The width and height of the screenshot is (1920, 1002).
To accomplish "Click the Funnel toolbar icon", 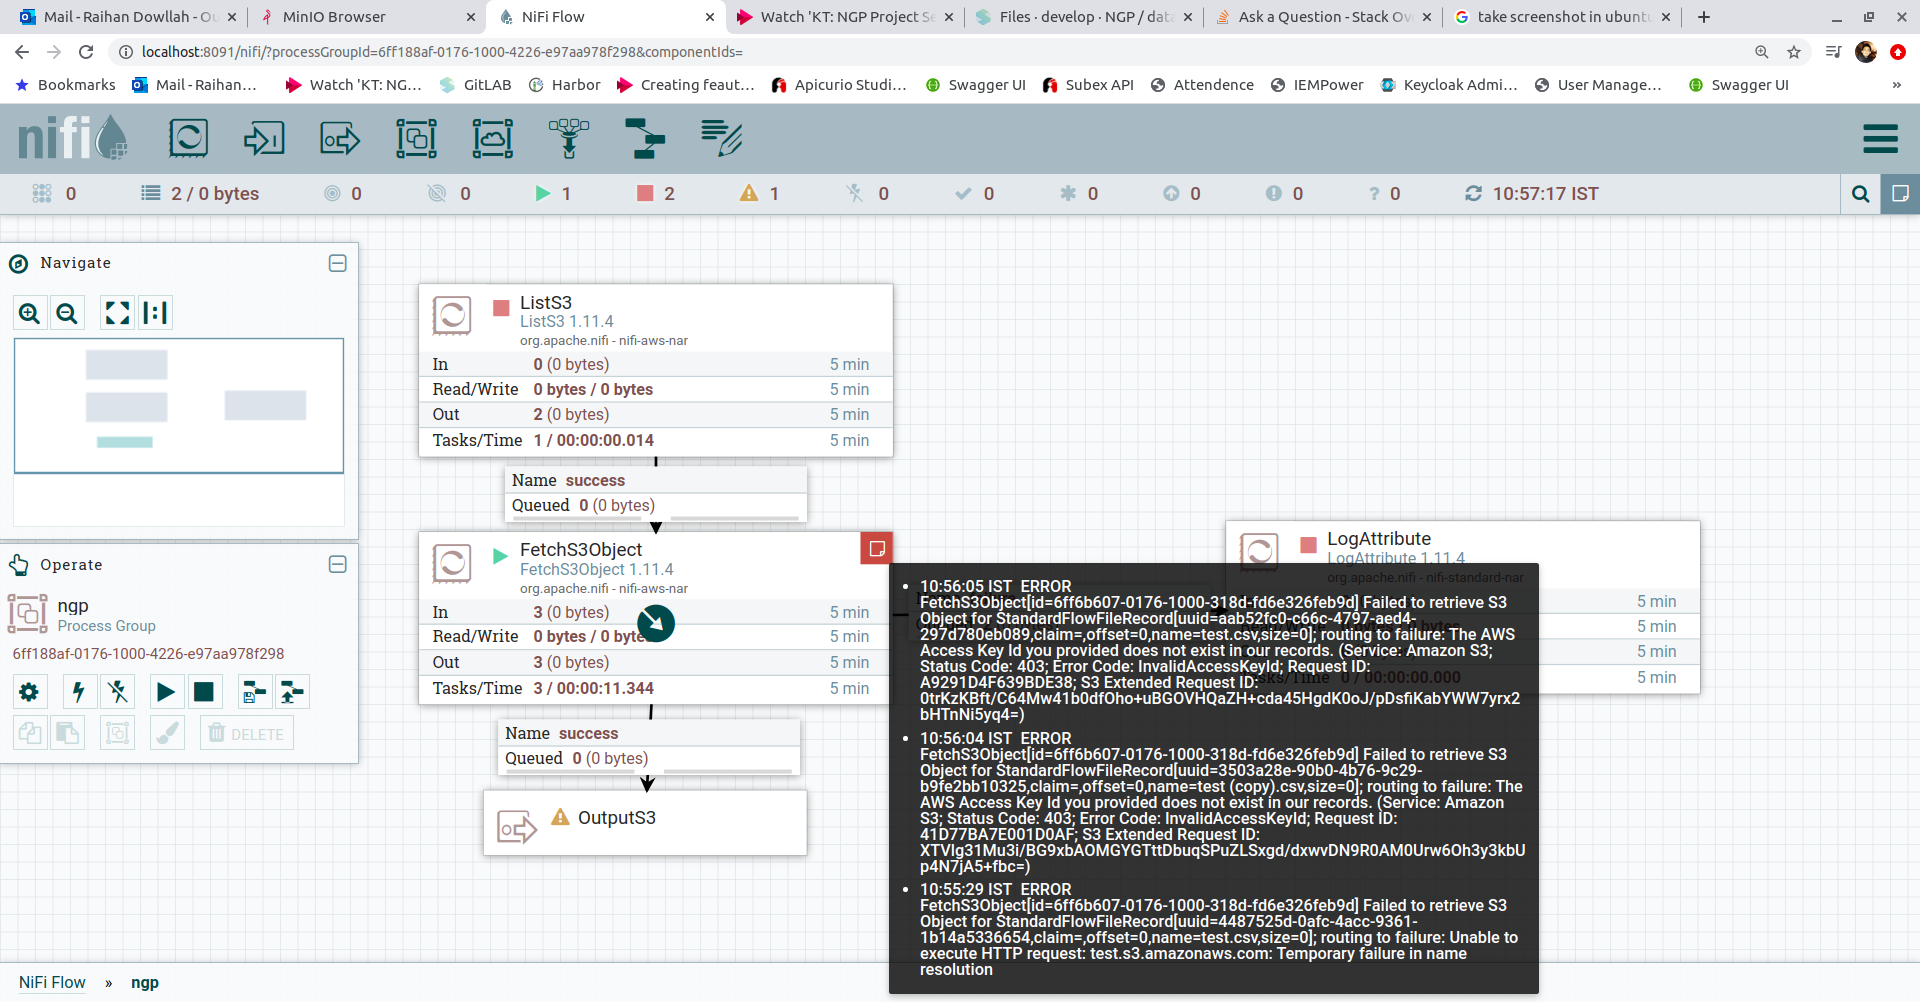I will click(569, 138).
